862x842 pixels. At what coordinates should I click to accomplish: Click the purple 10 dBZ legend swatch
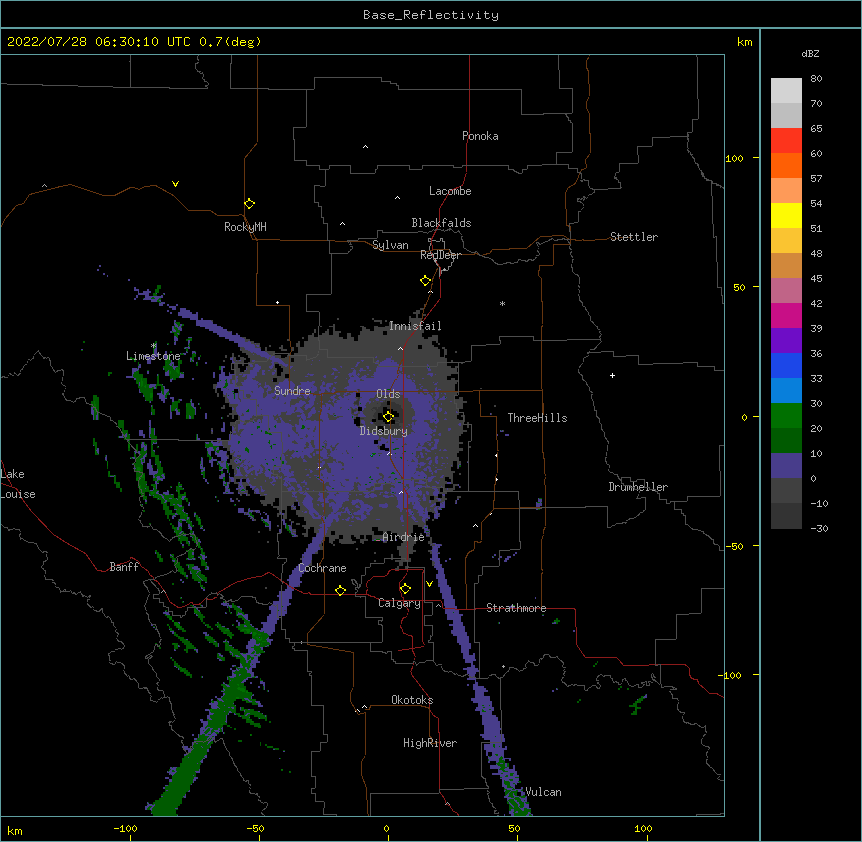[x=786, y=466]
